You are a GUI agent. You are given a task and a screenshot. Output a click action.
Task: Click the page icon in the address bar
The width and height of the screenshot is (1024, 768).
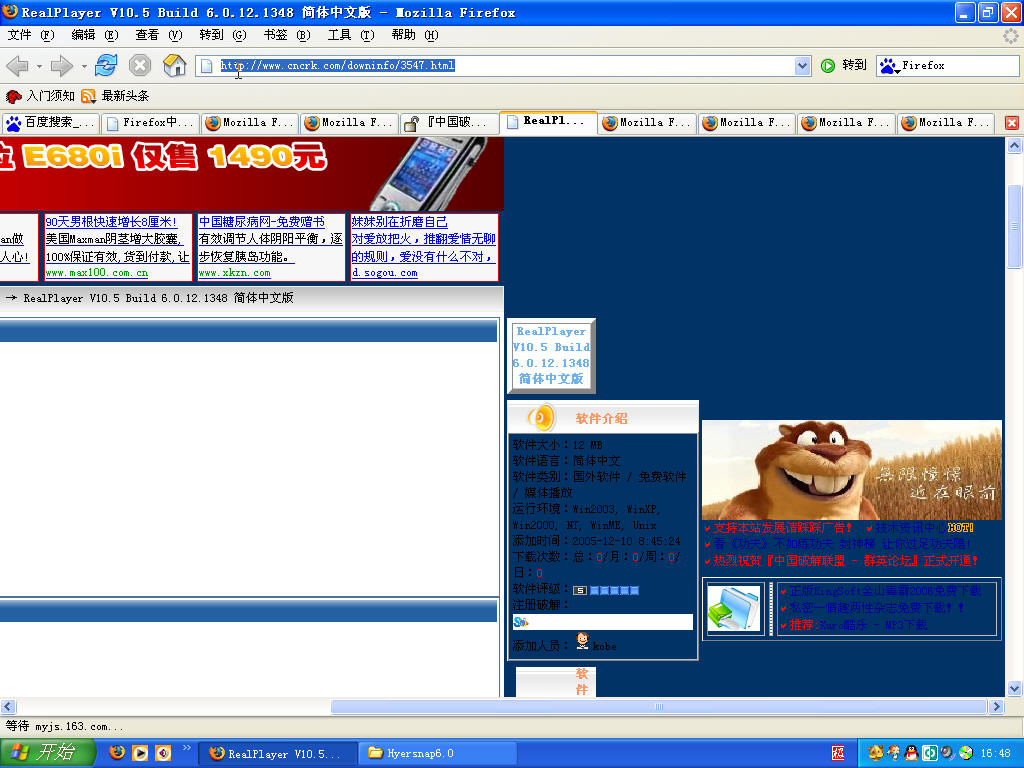click(206, 65)
